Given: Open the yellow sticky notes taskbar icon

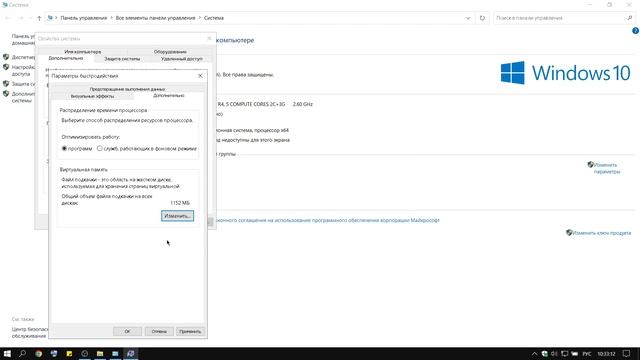Looking at the screenshot, I should click(69, 353).
